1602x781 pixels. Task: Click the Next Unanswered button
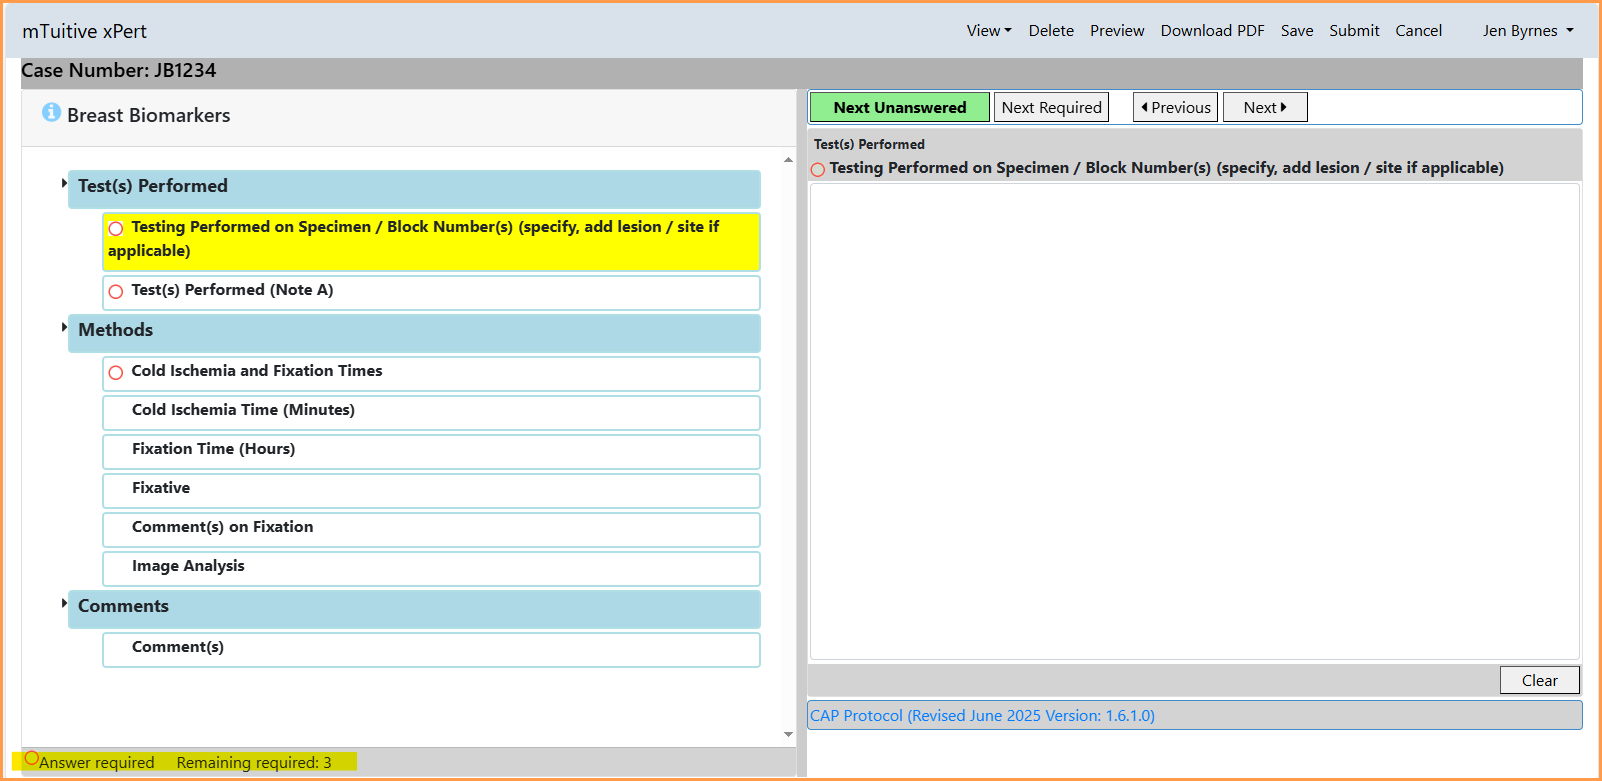(900, 107)
